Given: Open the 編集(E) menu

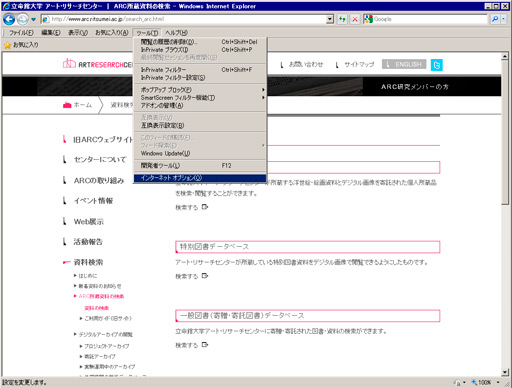Looking at the screenshot, I should click(x=51, y=33).
